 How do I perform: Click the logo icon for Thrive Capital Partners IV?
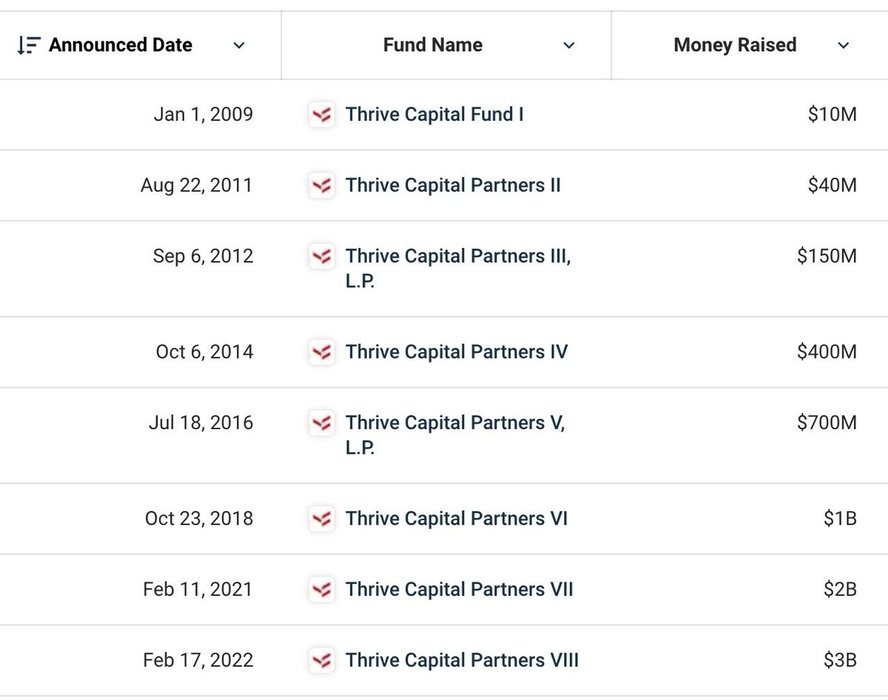point(321,352)
